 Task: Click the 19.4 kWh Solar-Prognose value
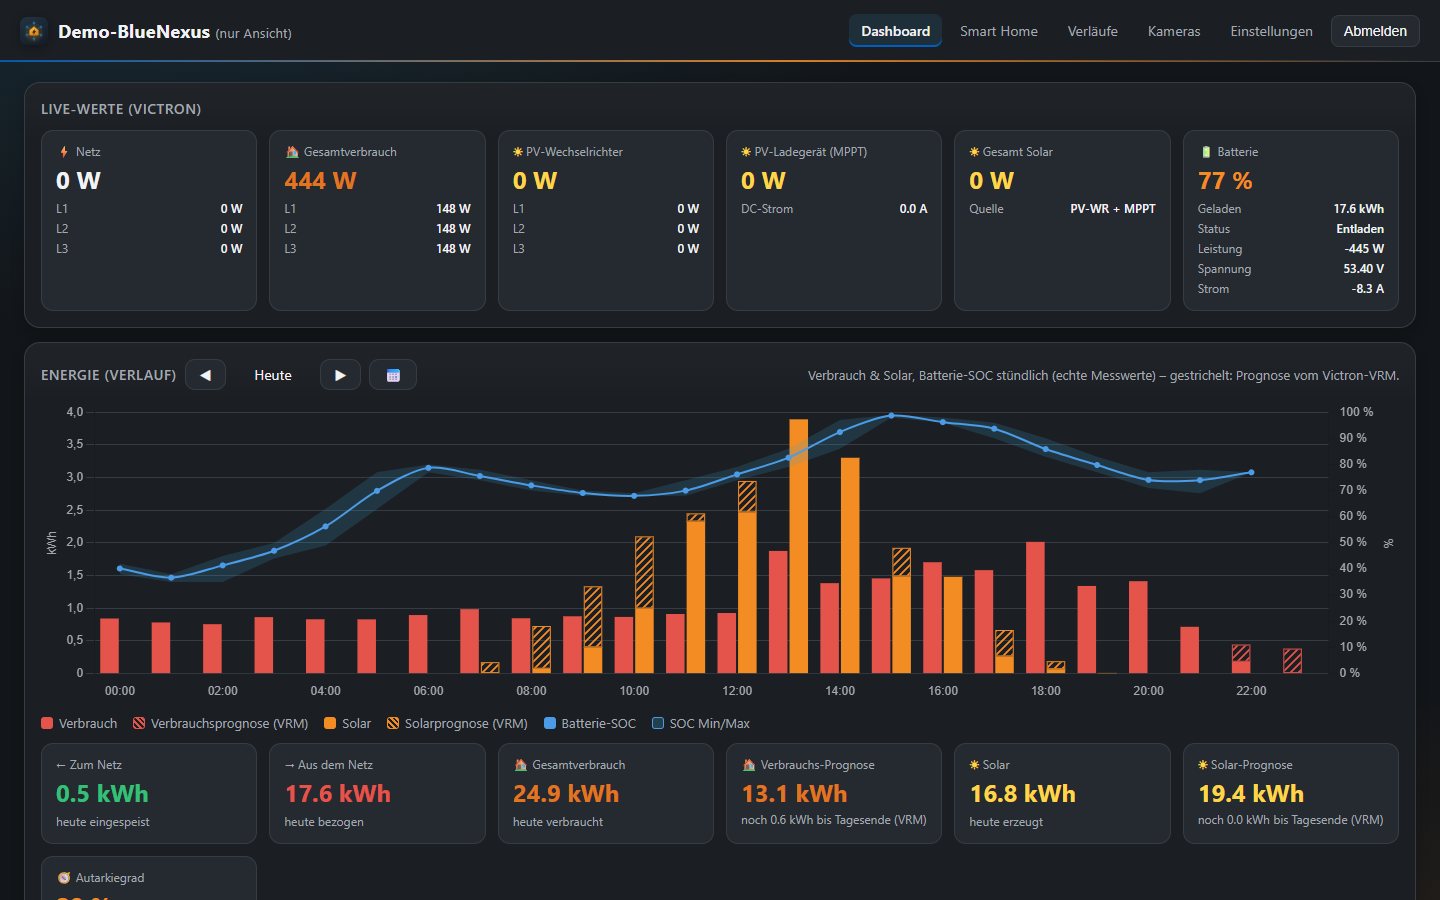pyautogui.click(x=1251, y=794)
